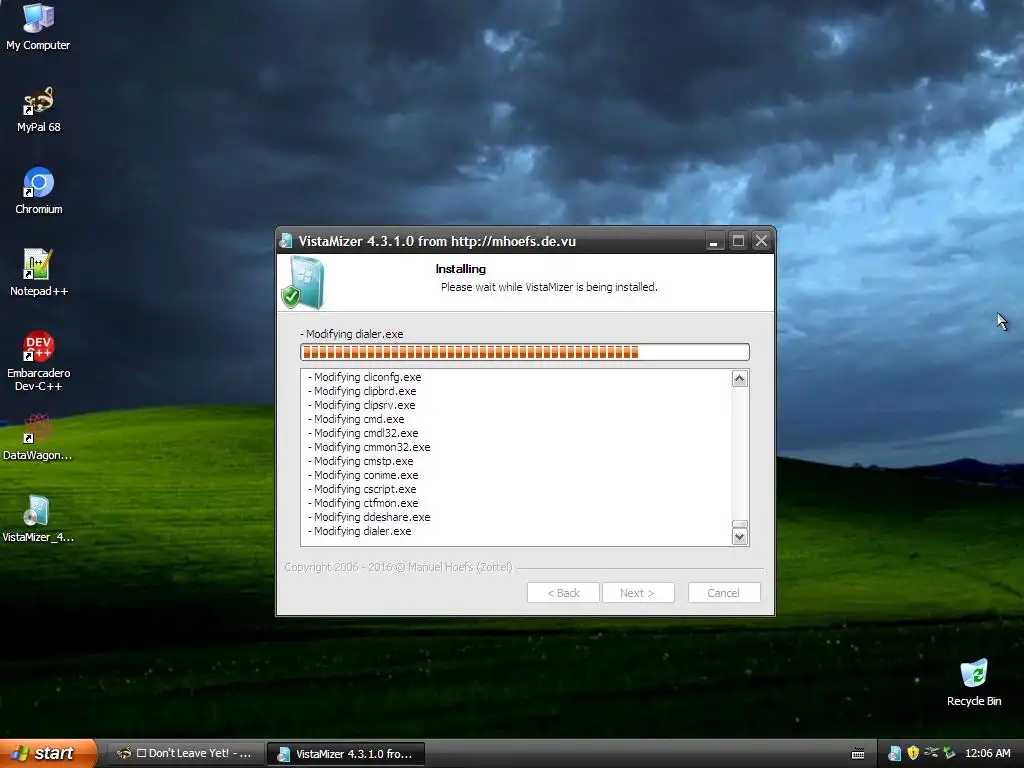
Task: Click the Cancel button in installer
Action: click(x=724, y=593)
